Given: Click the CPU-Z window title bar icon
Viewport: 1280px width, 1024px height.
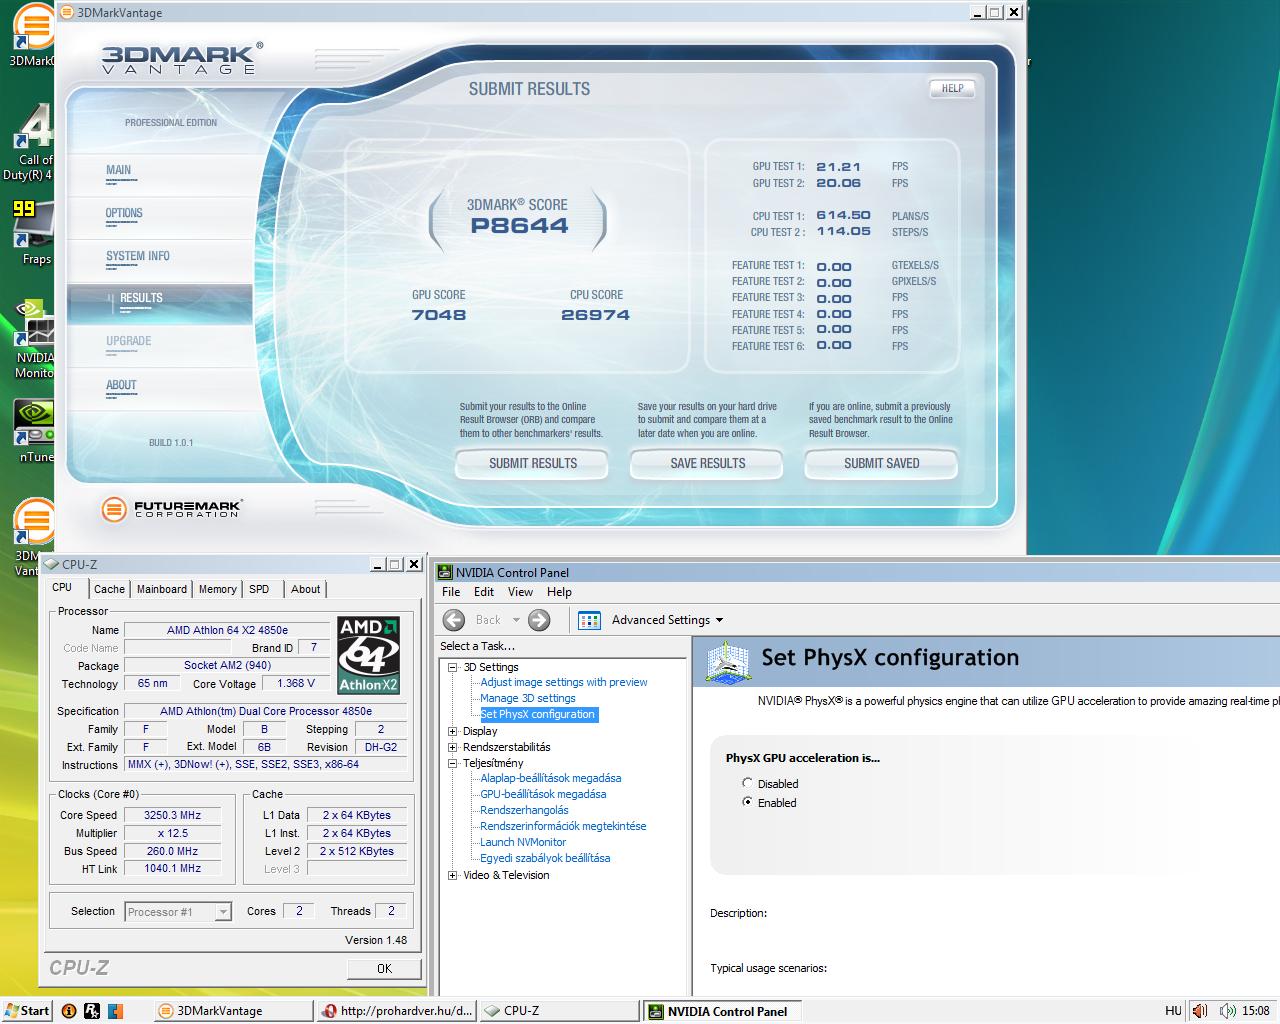Looking at the screenshot, I should click(53, 564).
